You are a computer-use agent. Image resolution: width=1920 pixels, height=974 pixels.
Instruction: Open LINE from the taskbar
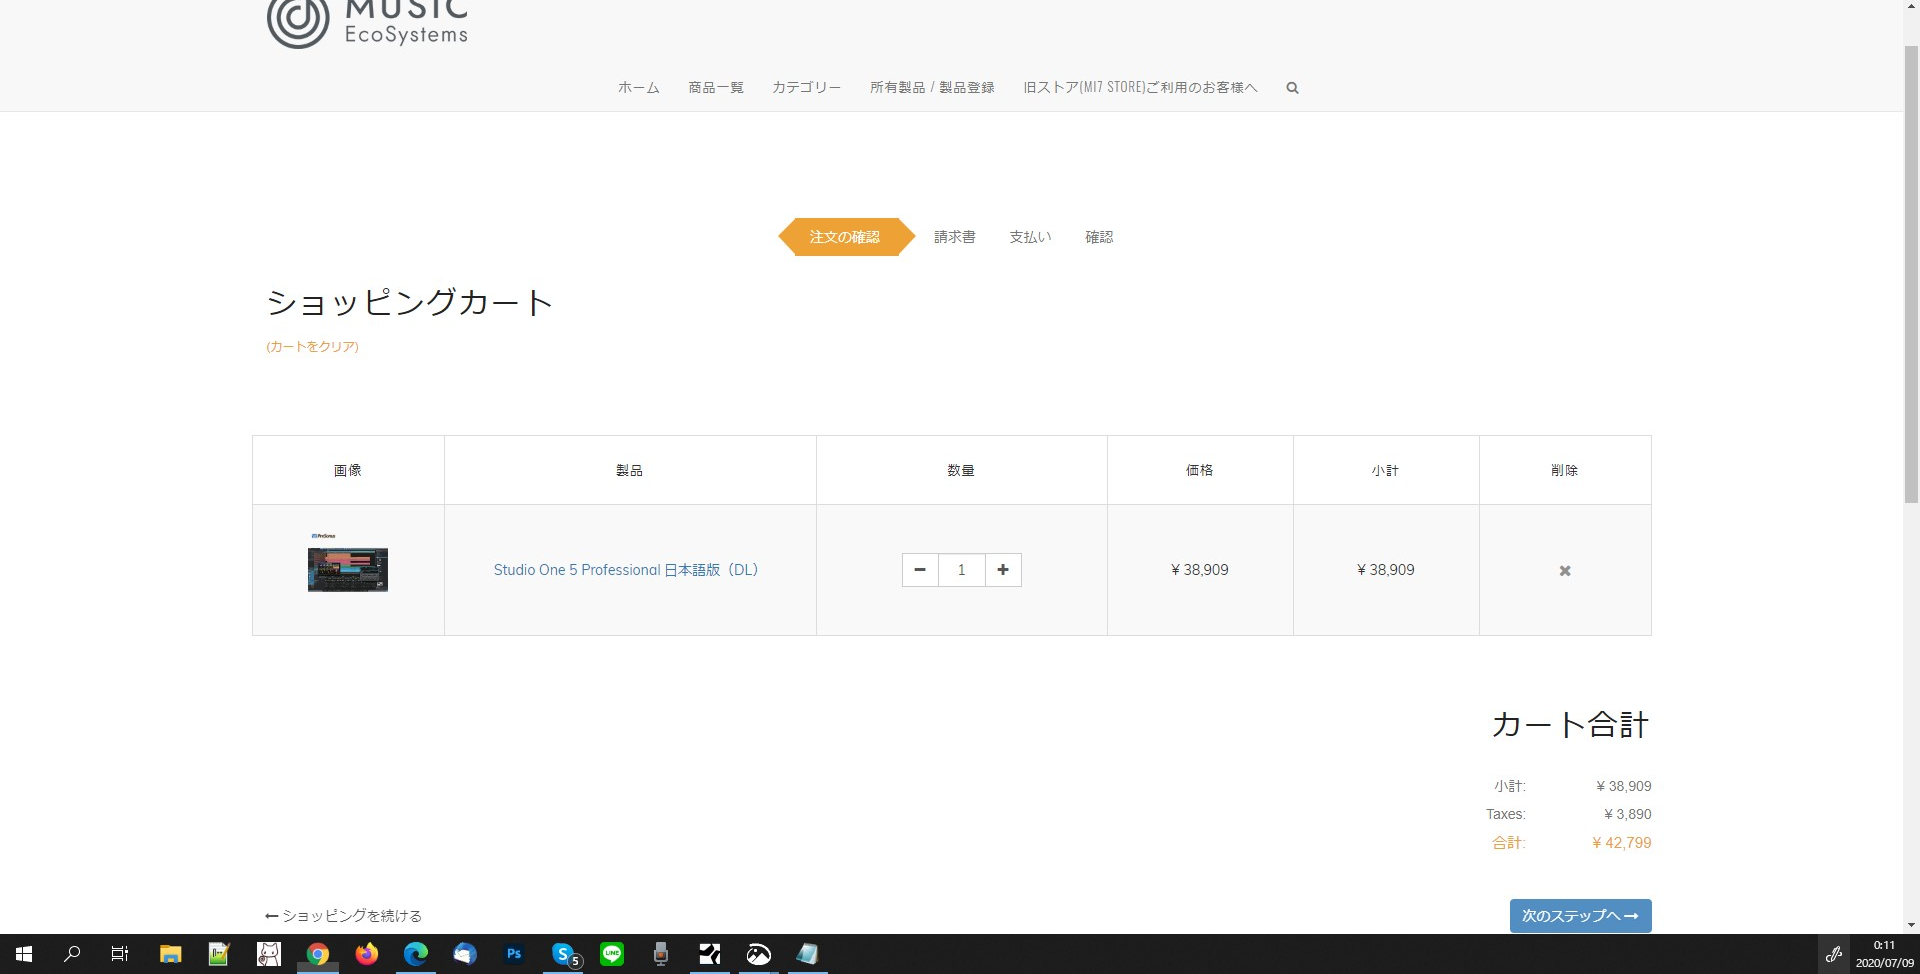pyautogui.click(x=612, y=954)
